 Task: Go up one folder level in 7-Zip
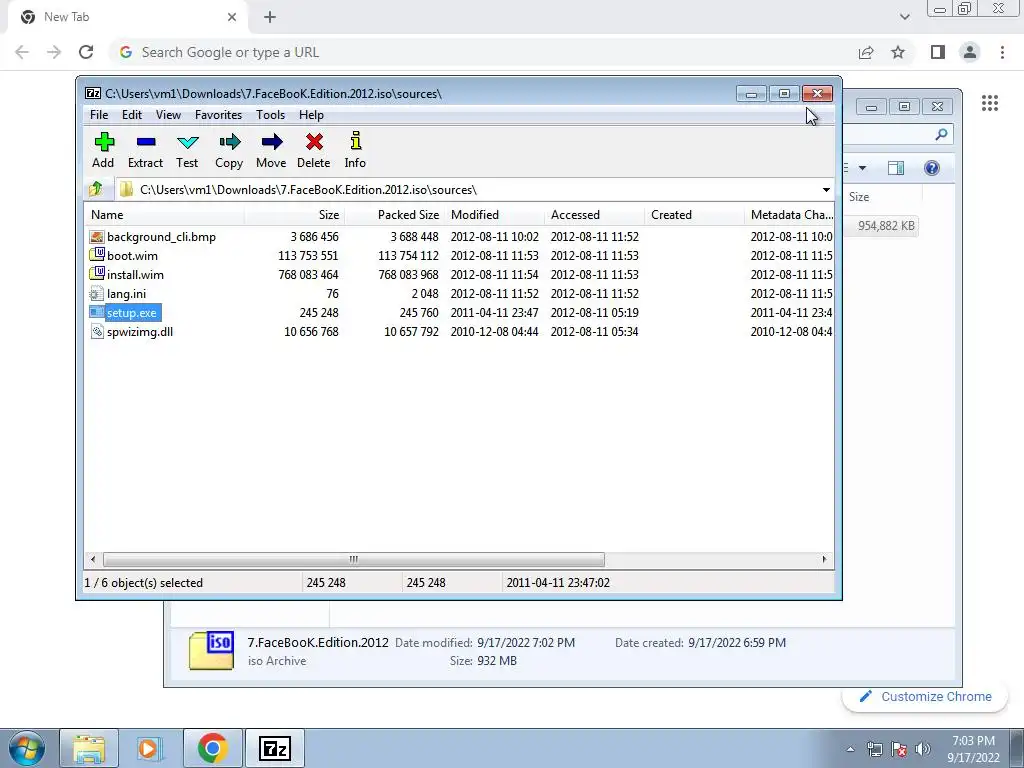[96, 189]
